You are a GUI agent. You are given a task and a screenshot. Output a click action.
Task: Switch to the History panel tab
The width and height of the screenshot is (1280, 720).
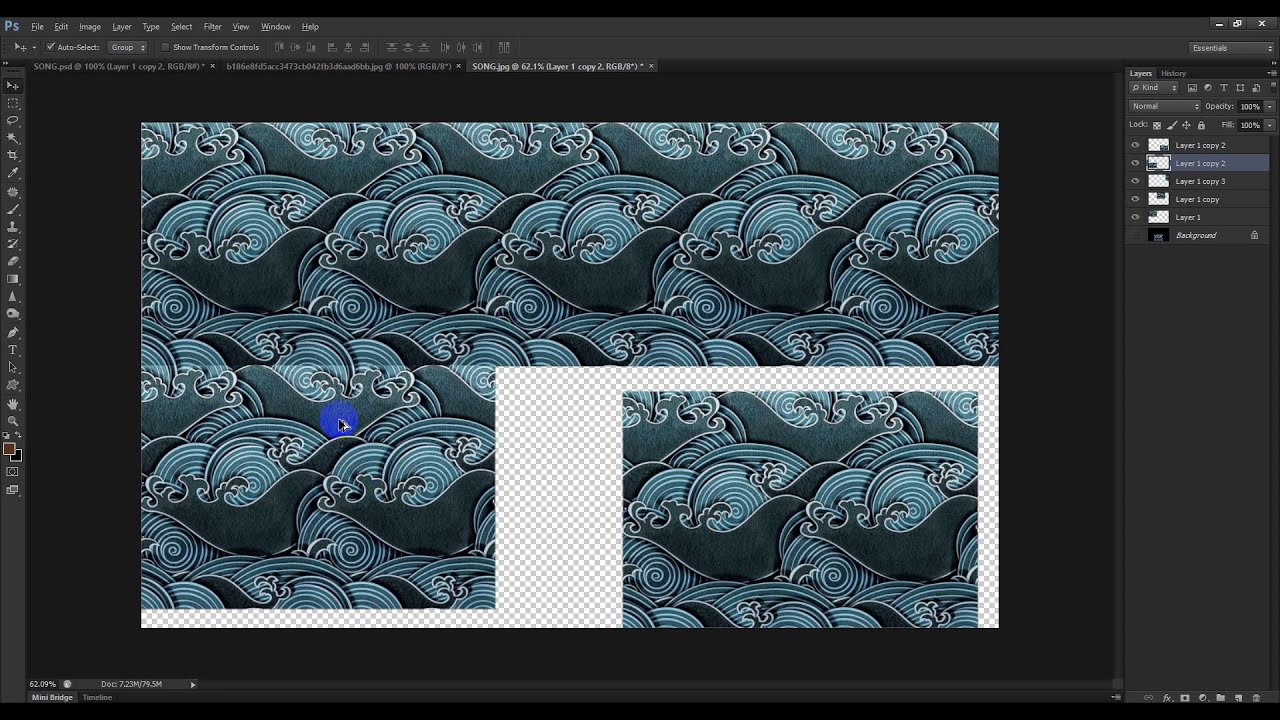click(x=1173, y=73)
